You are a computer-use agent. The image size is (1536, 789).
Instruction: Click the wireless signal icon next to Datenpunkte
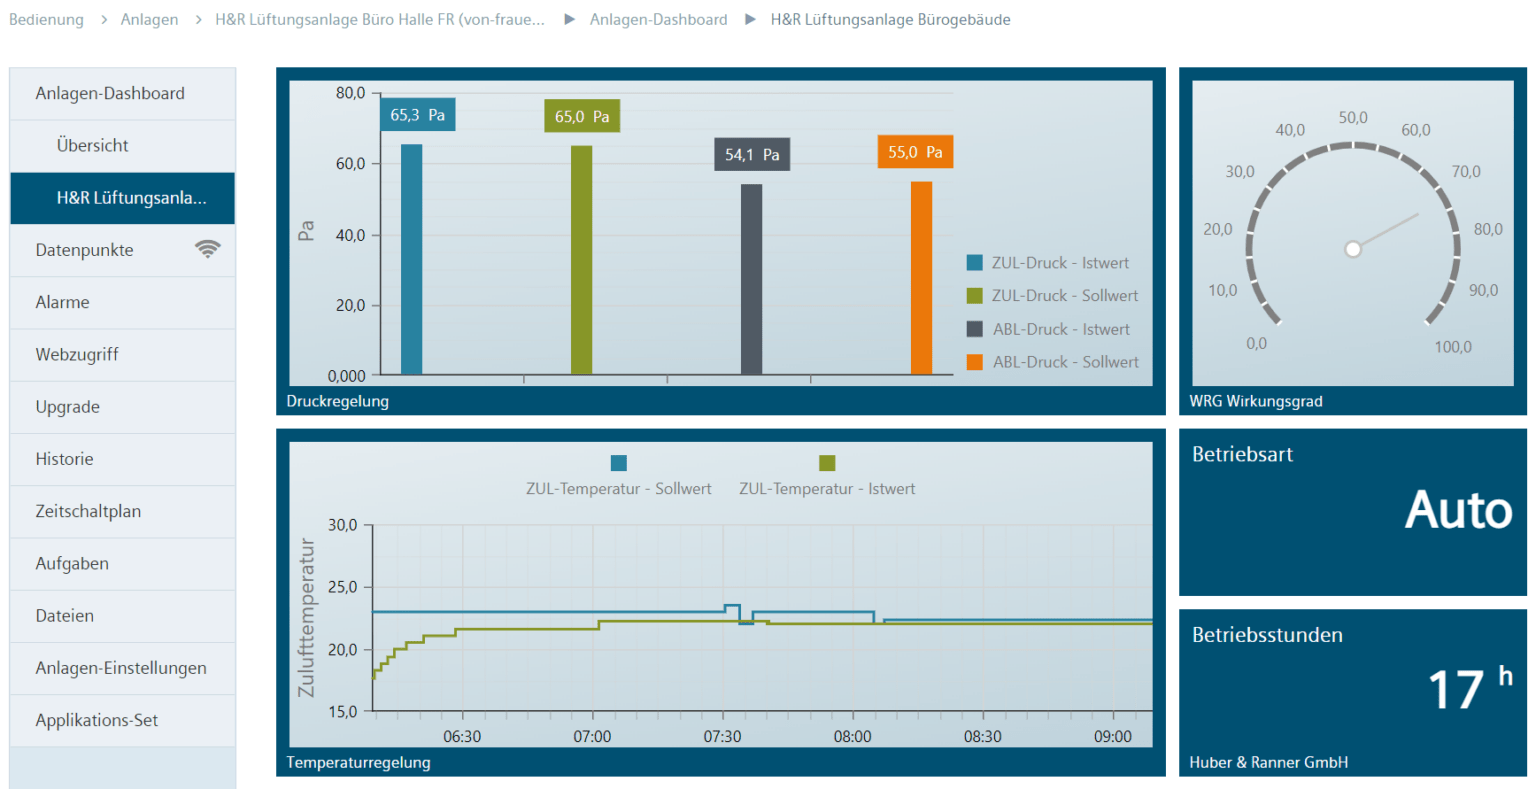207,250
